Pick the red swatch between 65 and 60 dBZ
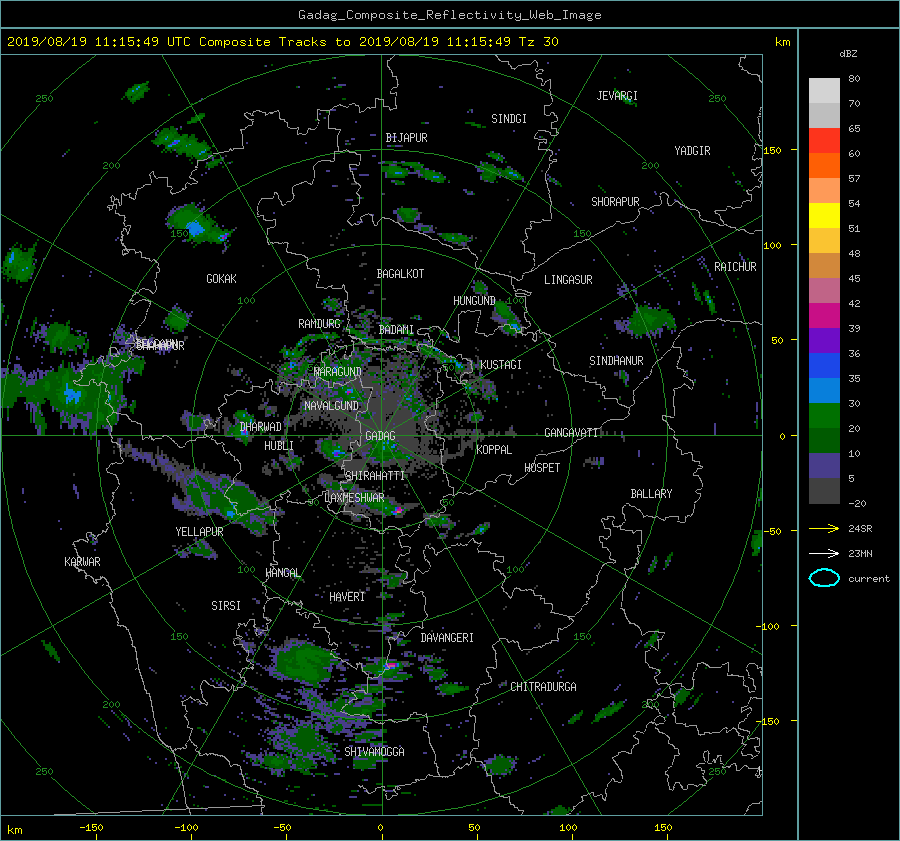900x841 pixels. [824, 141]
